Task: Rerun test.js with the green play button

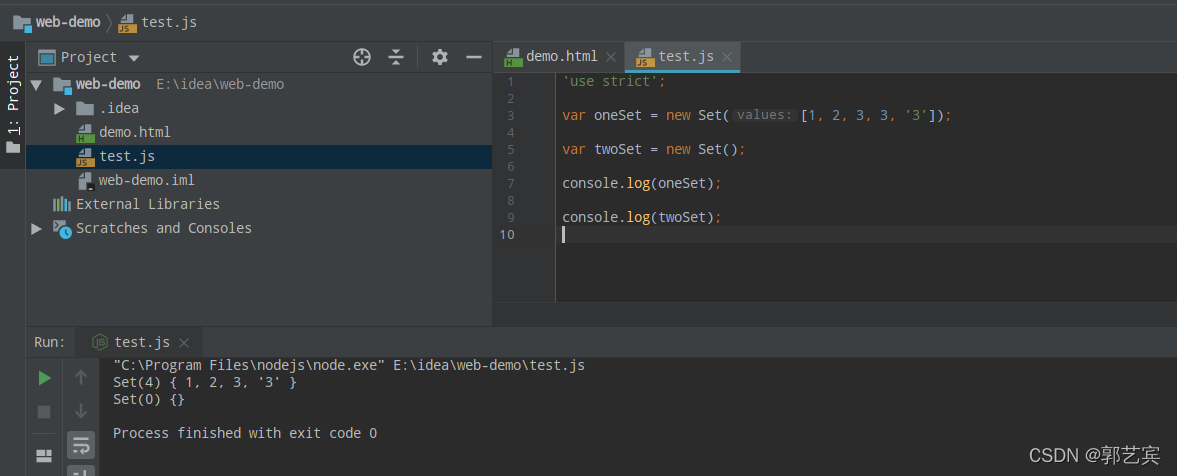Action: pos(44,378)
